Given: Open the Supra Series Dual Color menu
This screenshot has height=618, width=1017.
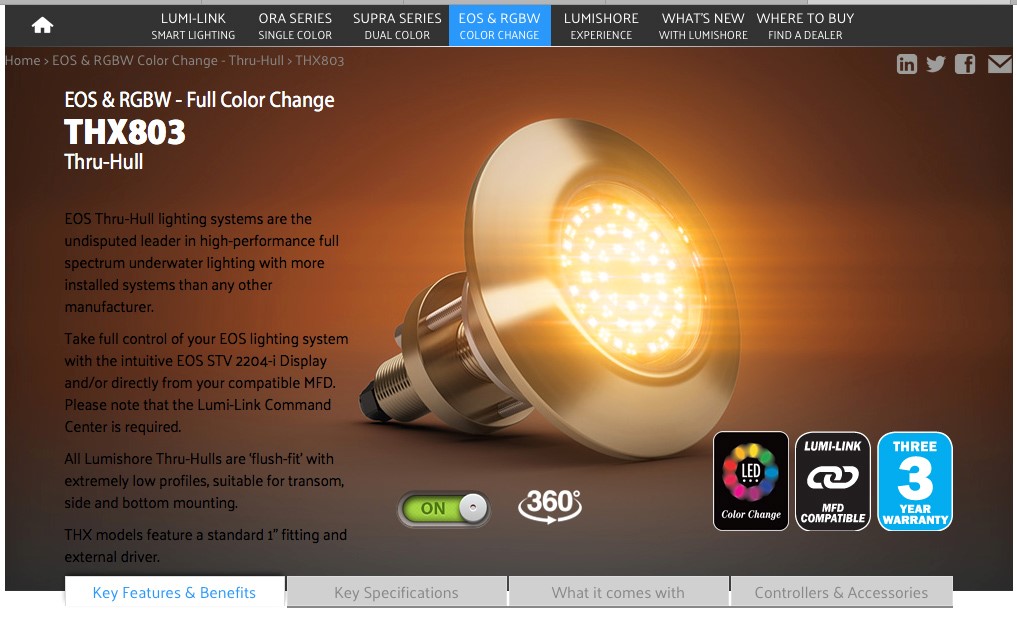Looking at the screenshot, I should click(397, 26).
